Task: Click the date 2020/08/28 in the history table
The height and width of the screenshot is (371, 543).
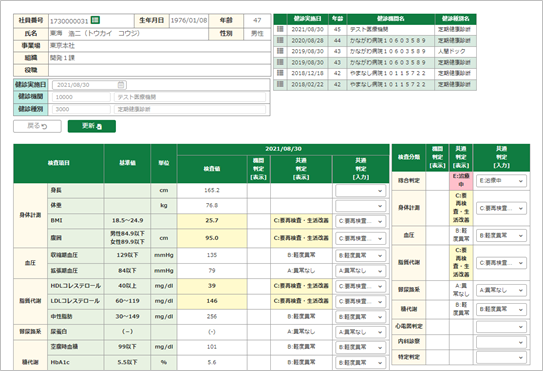Action: pos(308,41)
